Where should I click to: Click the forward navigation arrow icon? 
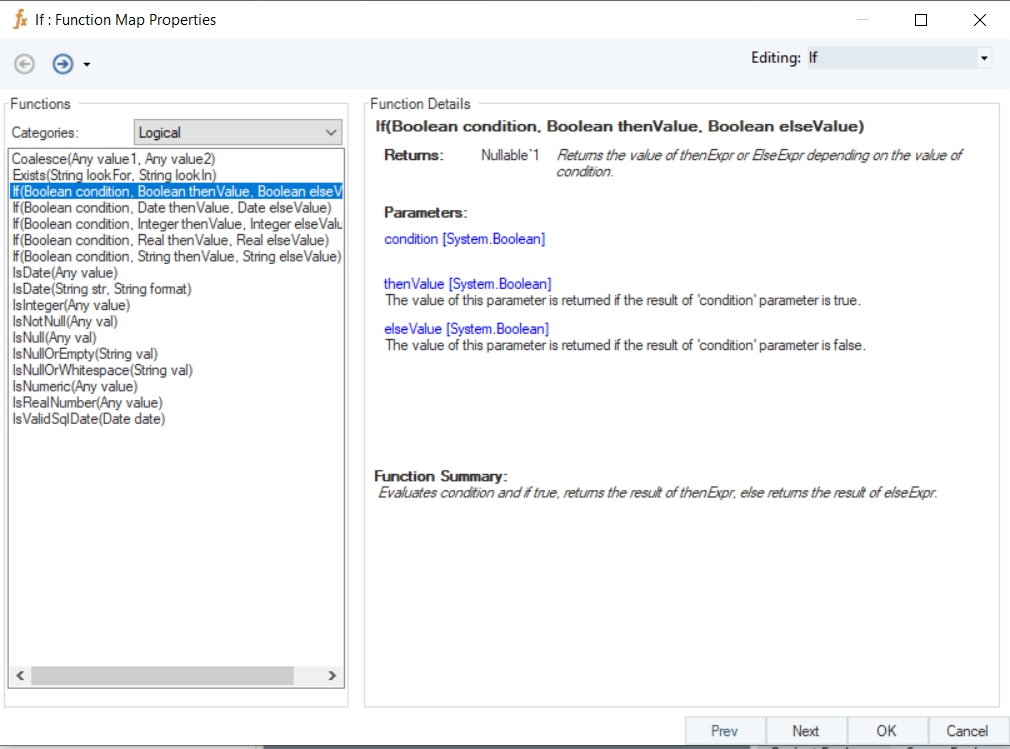[63, 64]
